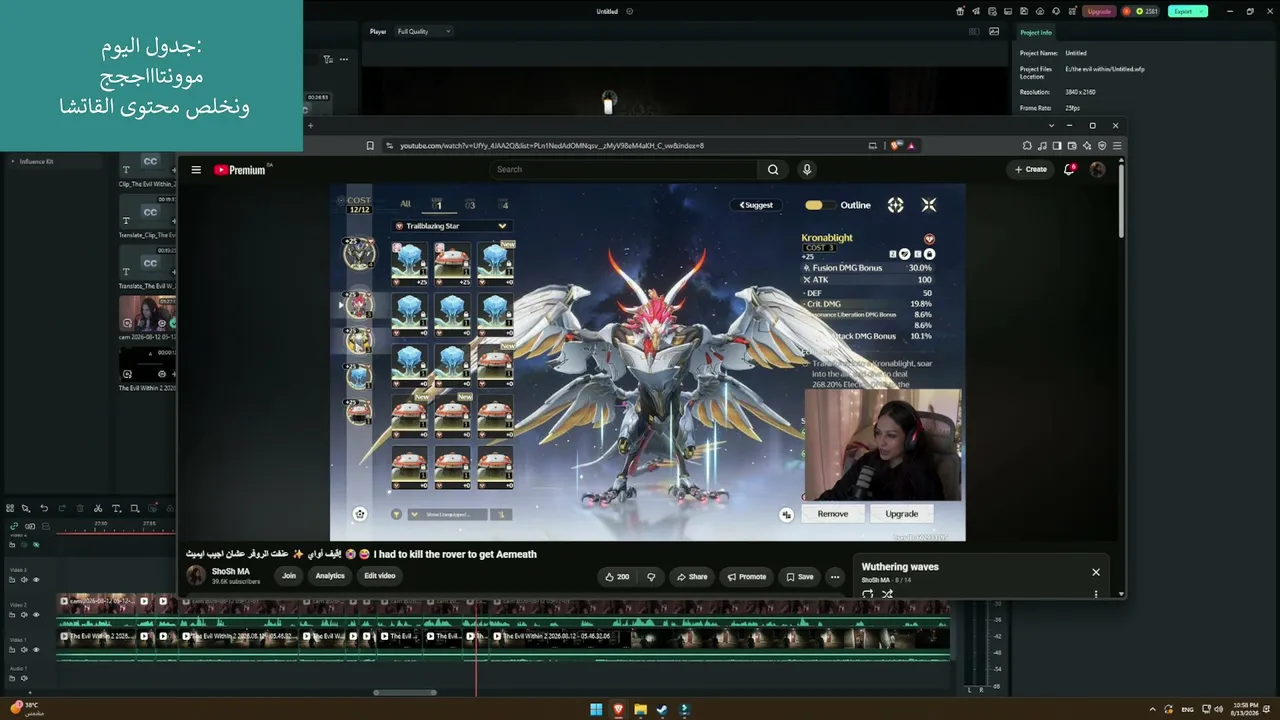Open the support headset icon in Filmora title bar
Screen dimensions: 1280x720
tap(1055, 11)
